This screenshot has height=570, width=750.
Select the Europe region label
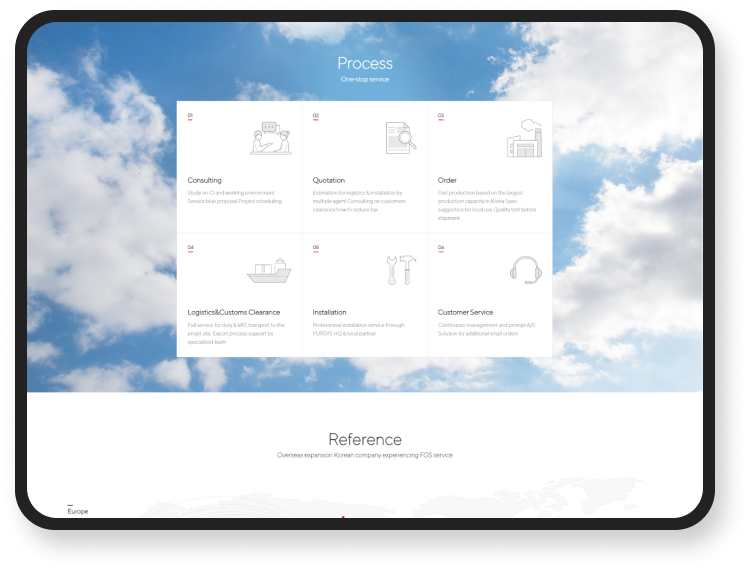point(78,511)
